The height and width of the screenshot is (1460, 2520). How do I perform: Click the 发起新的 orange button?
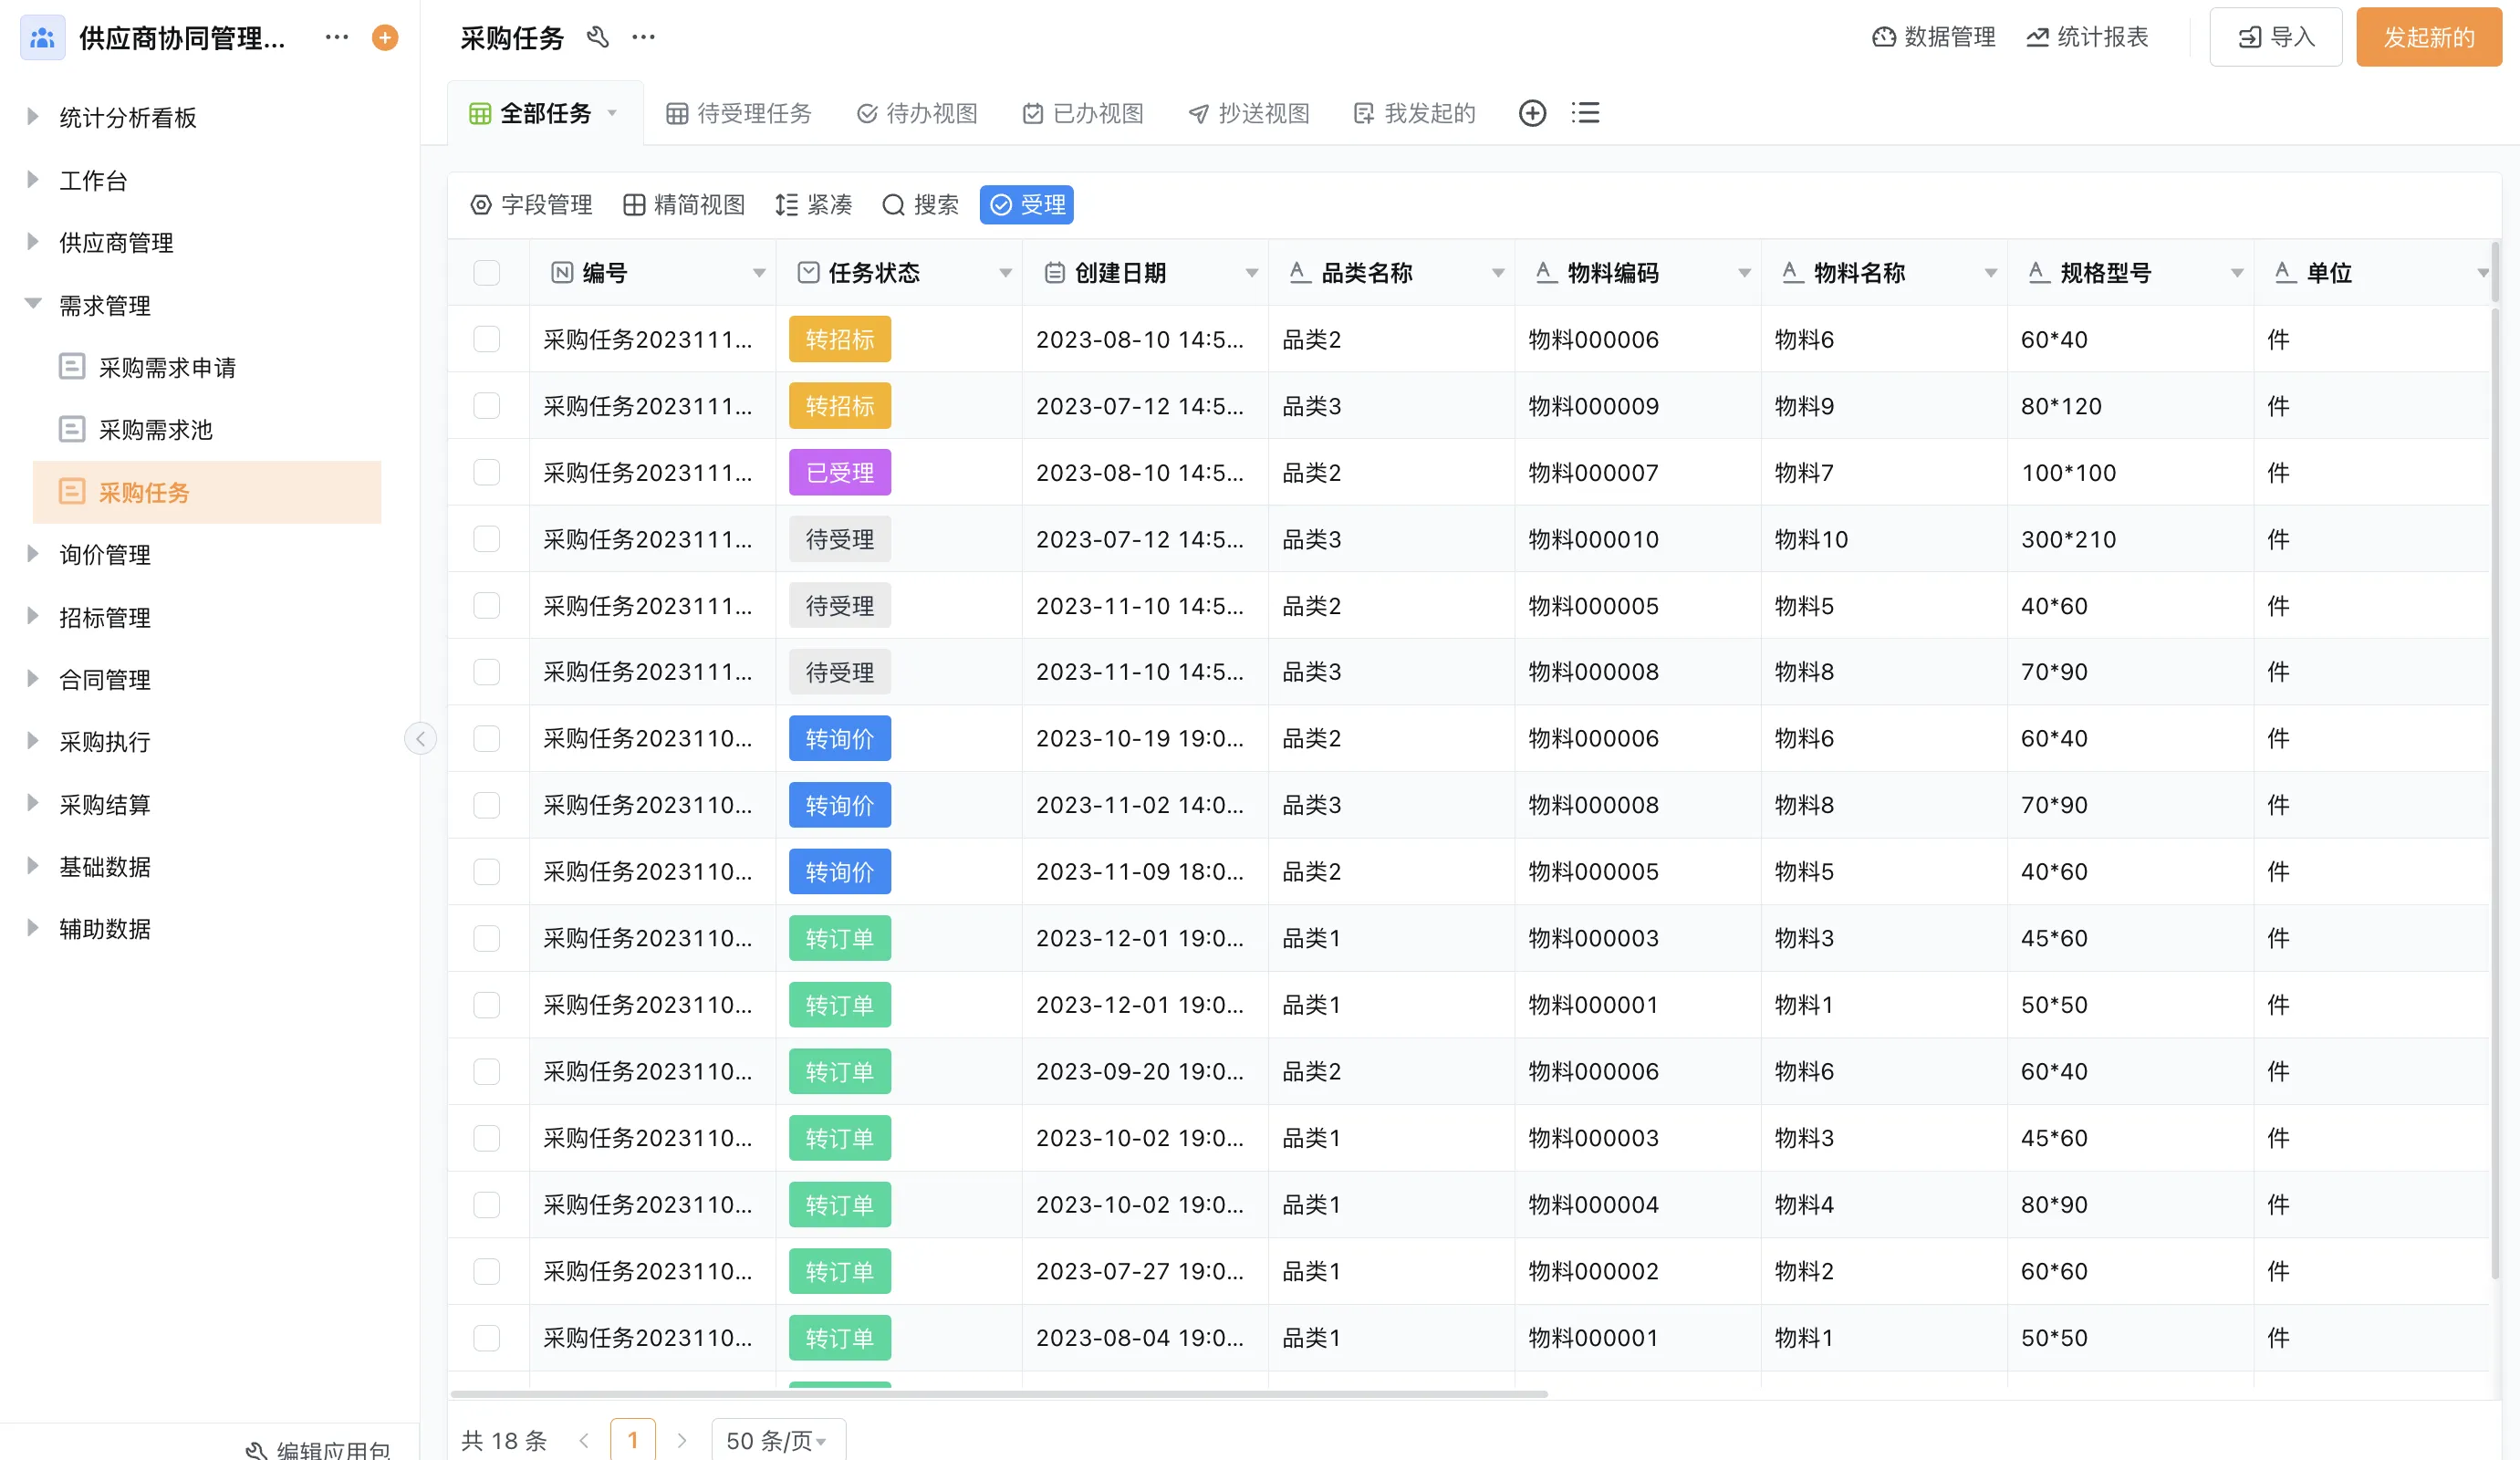click(2428, 38)
